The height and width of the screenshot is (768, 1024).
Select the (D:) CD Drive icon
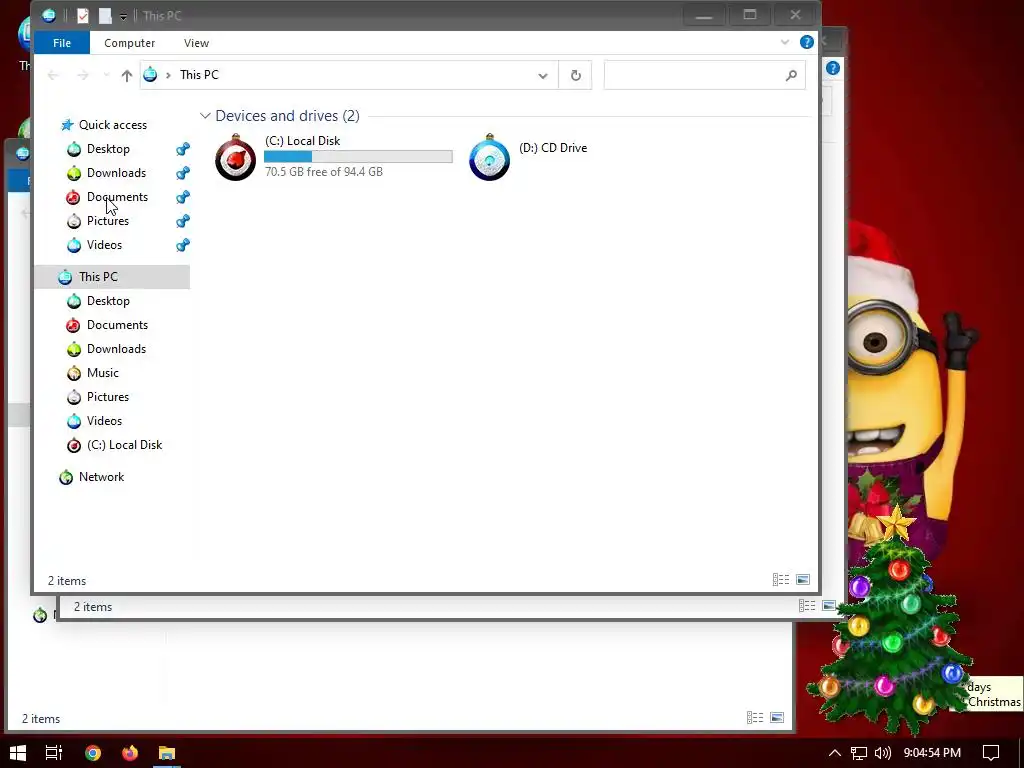(489, 157)
